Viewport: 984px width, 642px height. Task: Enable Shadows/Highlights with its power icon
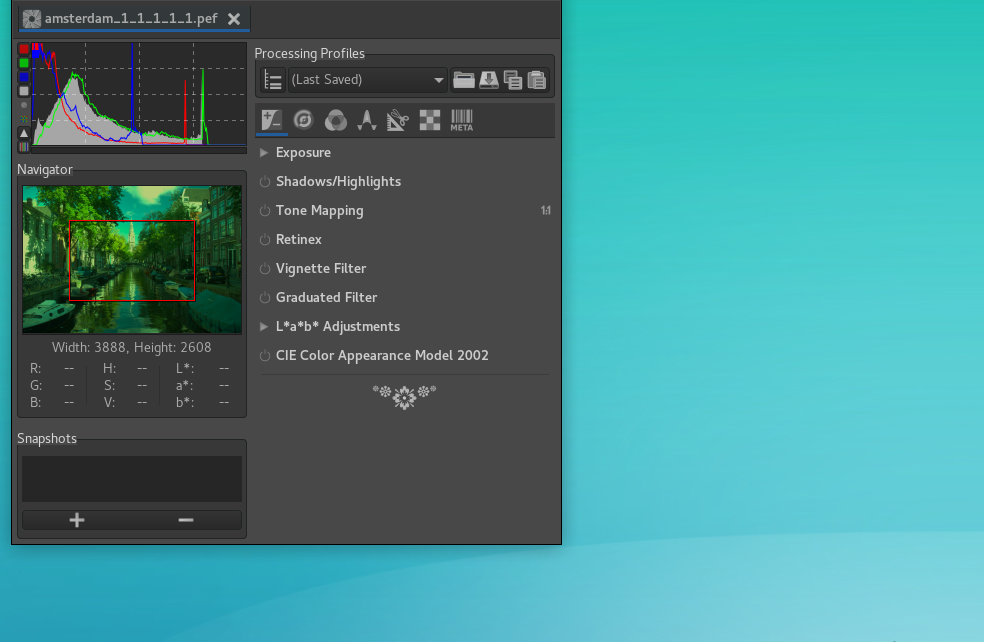pos(265,182)
